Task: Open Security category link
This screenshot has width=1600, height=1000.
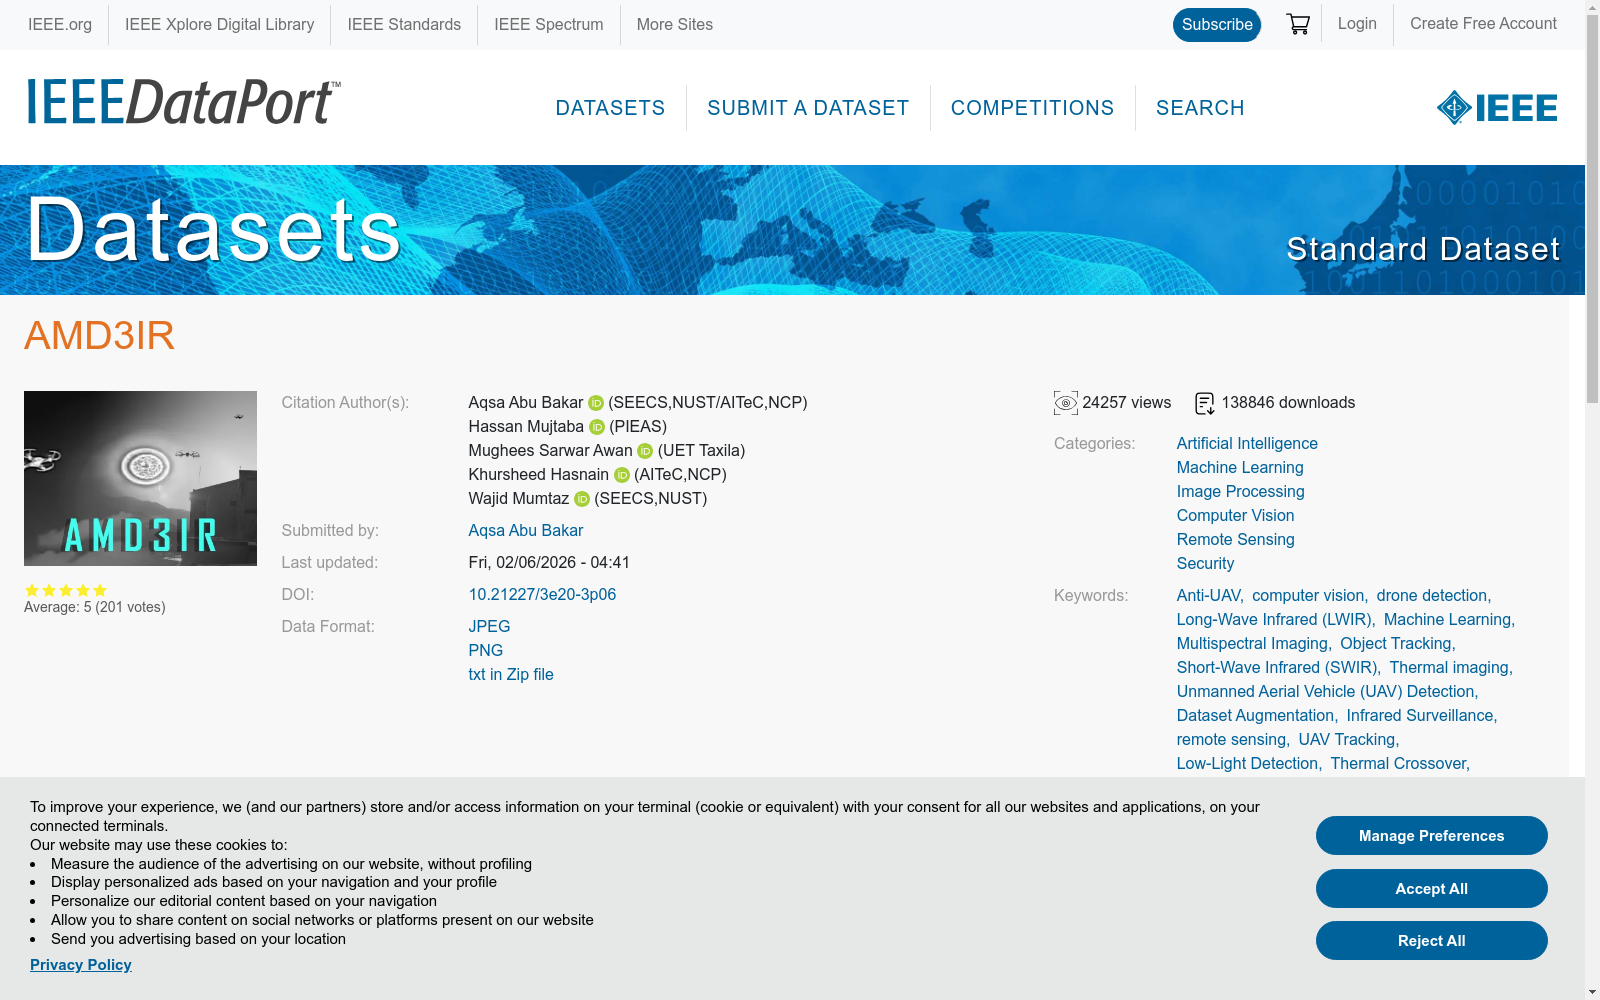Action: click(1206, 564)
